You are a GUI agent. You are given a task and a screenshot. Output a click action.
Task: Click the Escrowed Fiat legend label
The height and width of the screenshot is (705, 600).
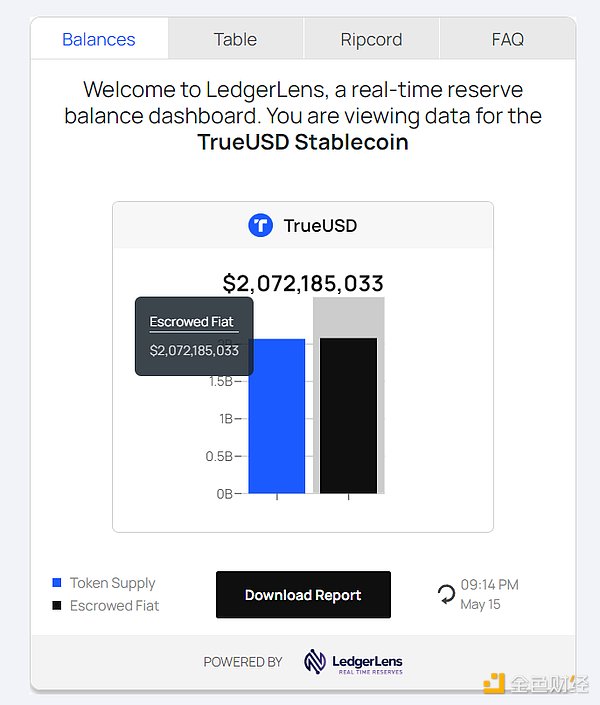click(x=115, y=606)
